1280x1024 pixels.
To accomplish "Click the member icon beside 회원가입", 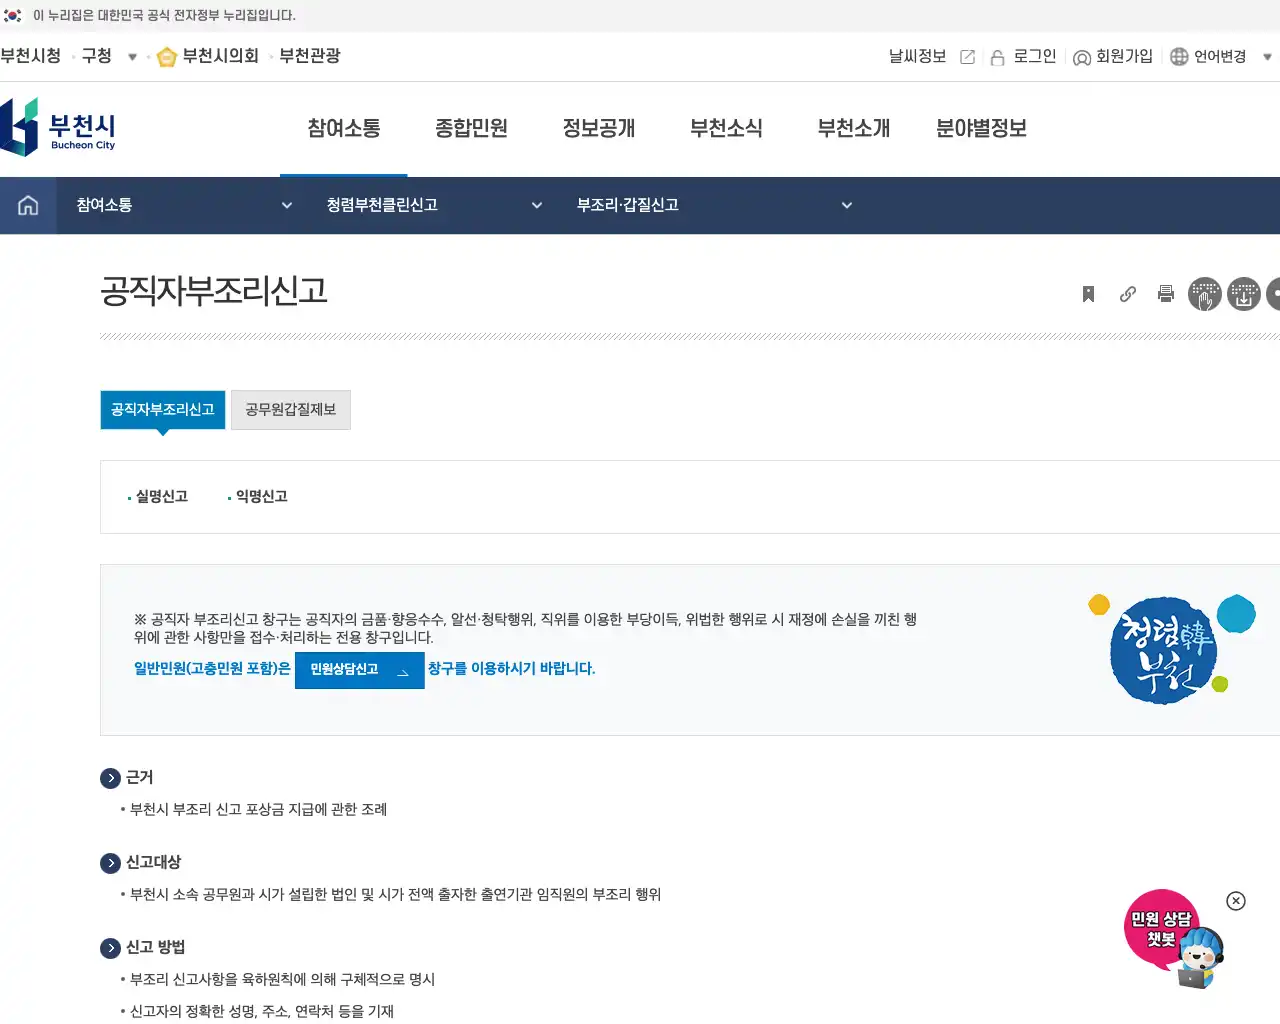I will tap(1081, 57).
